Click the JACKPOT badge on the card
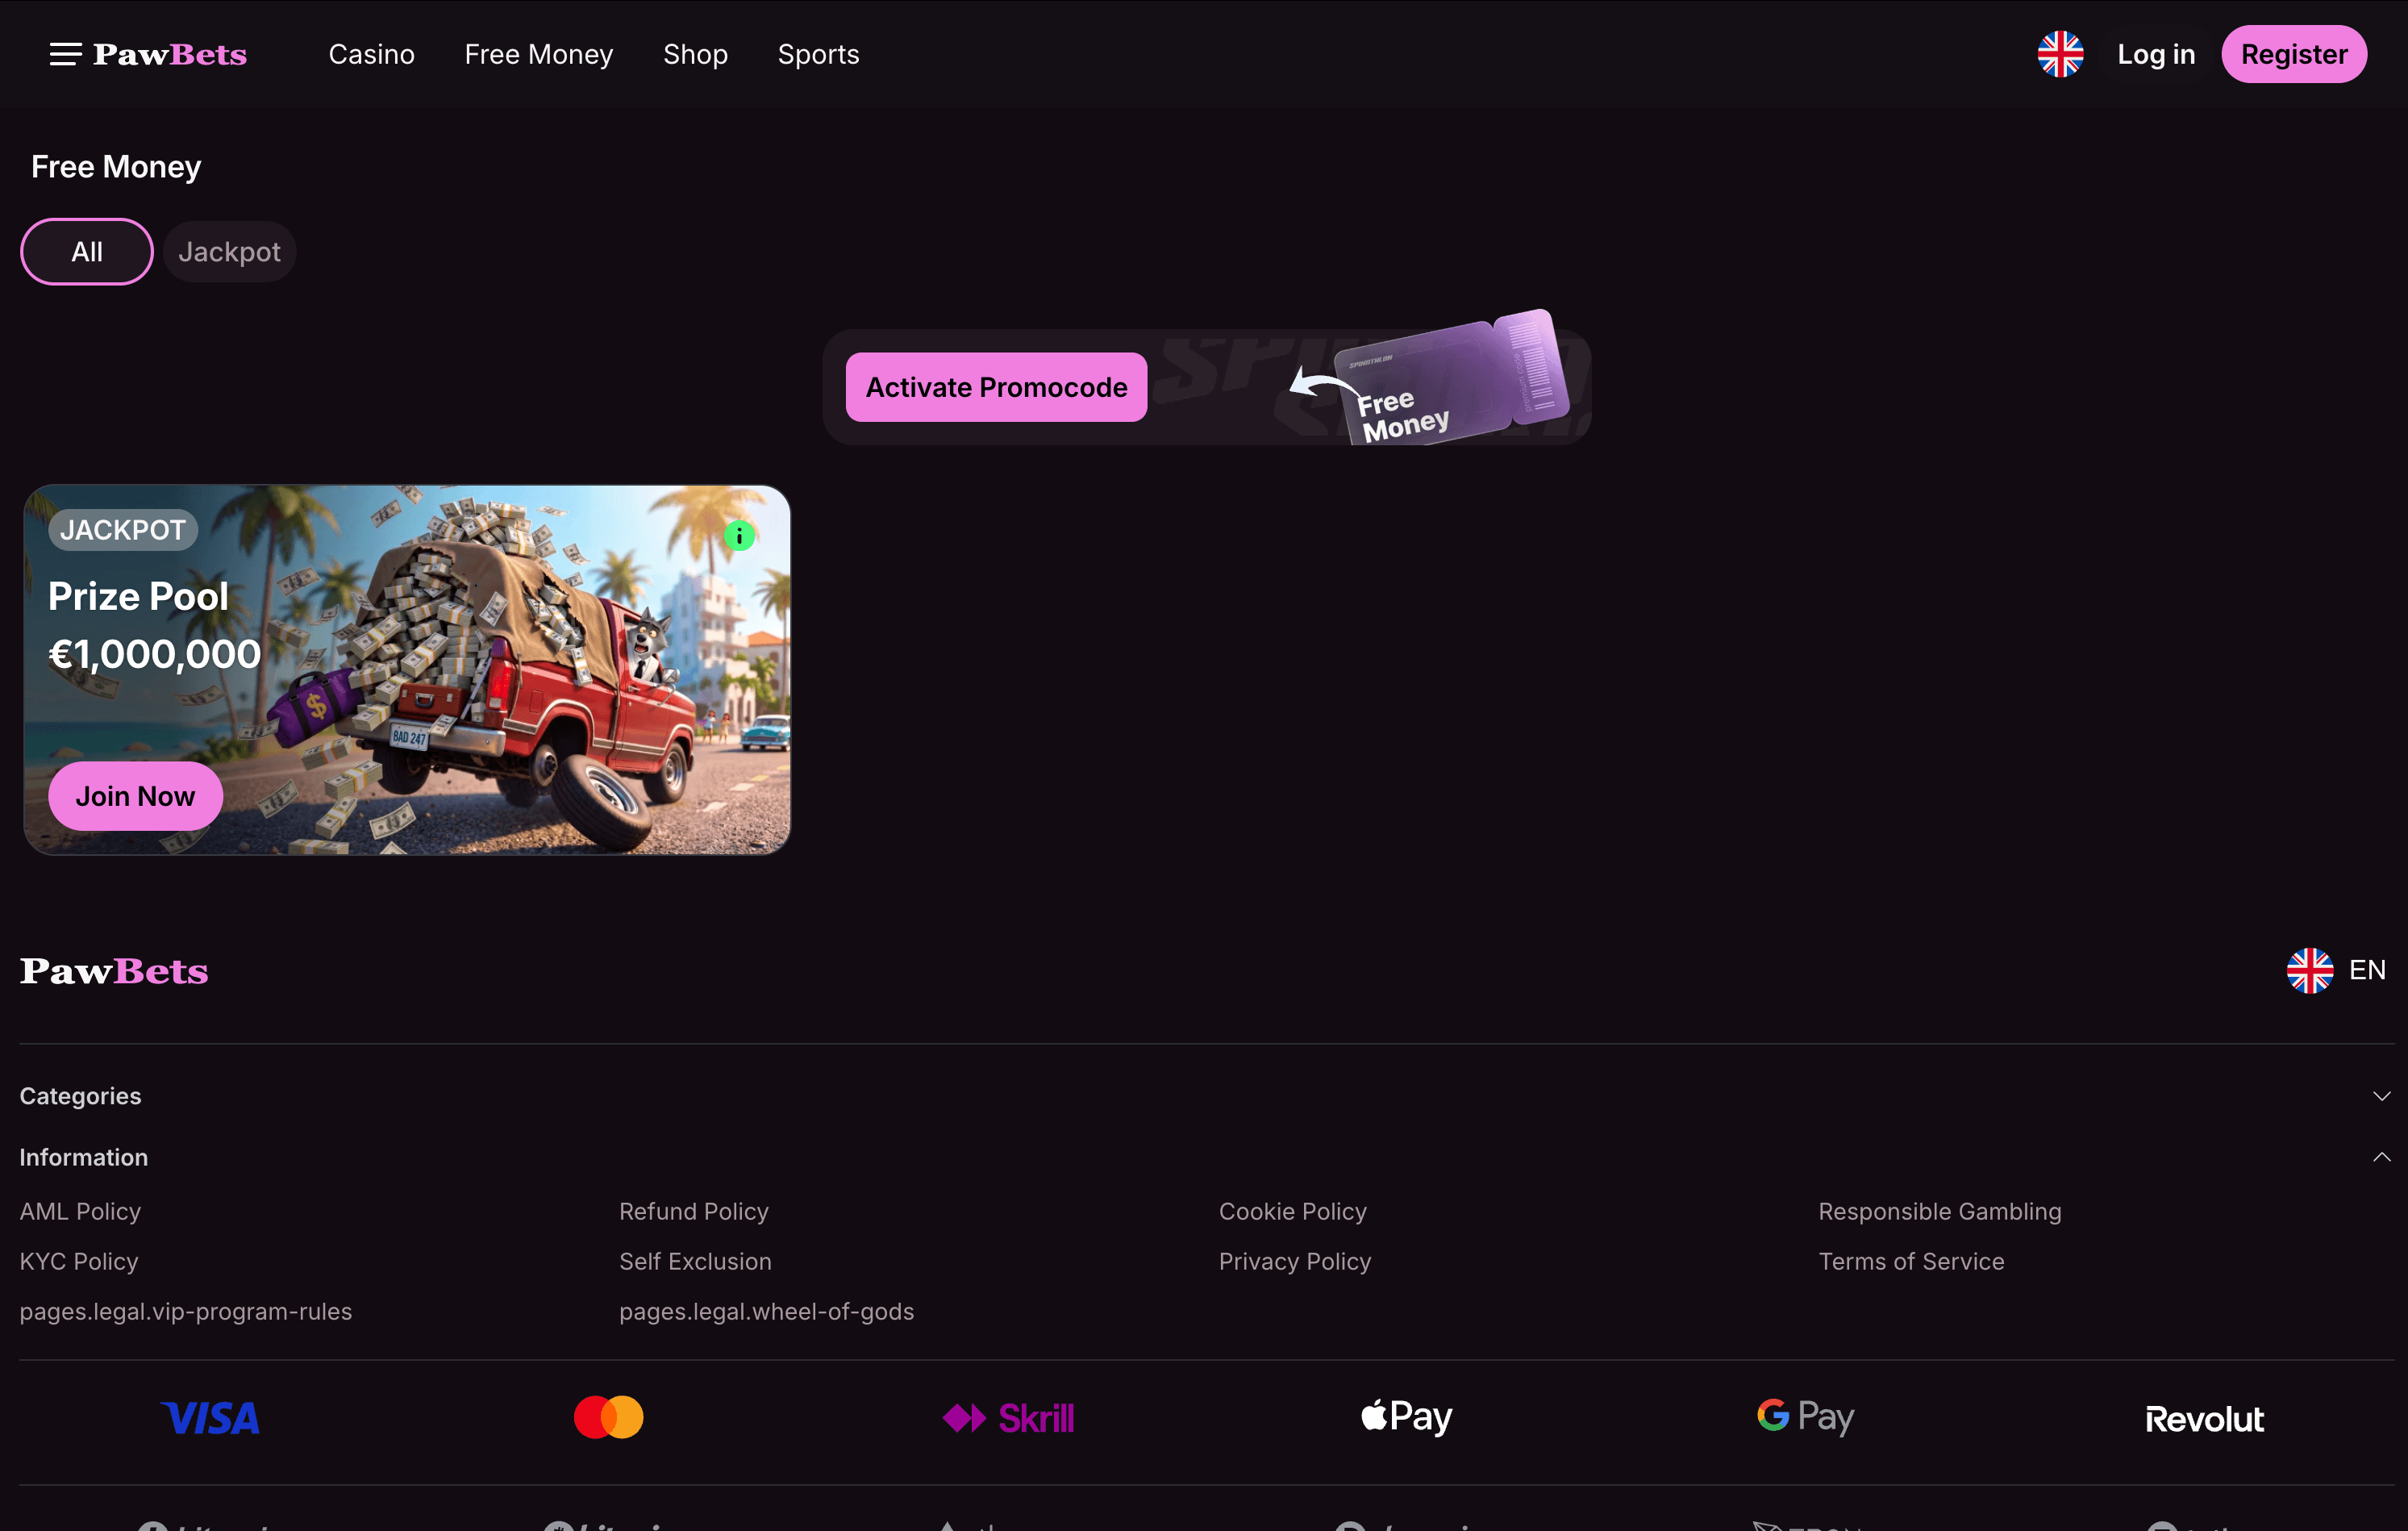Screen dimensions: 2408x1531 click(x=123, y=530)
